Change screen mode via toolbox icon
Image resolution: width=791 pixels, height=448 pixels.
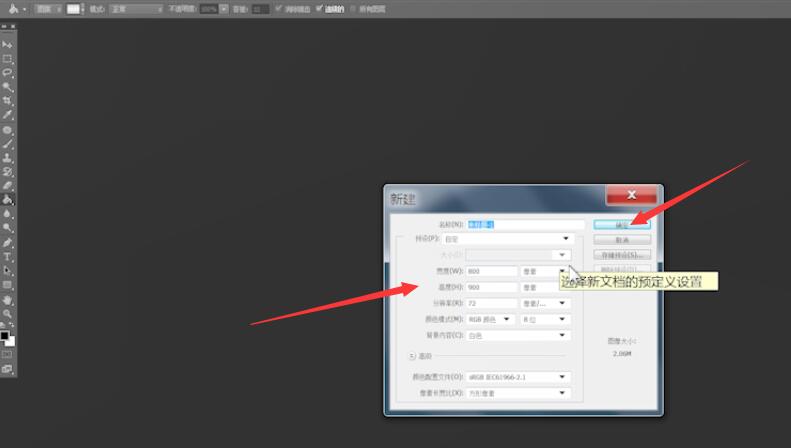pos(7,369)
